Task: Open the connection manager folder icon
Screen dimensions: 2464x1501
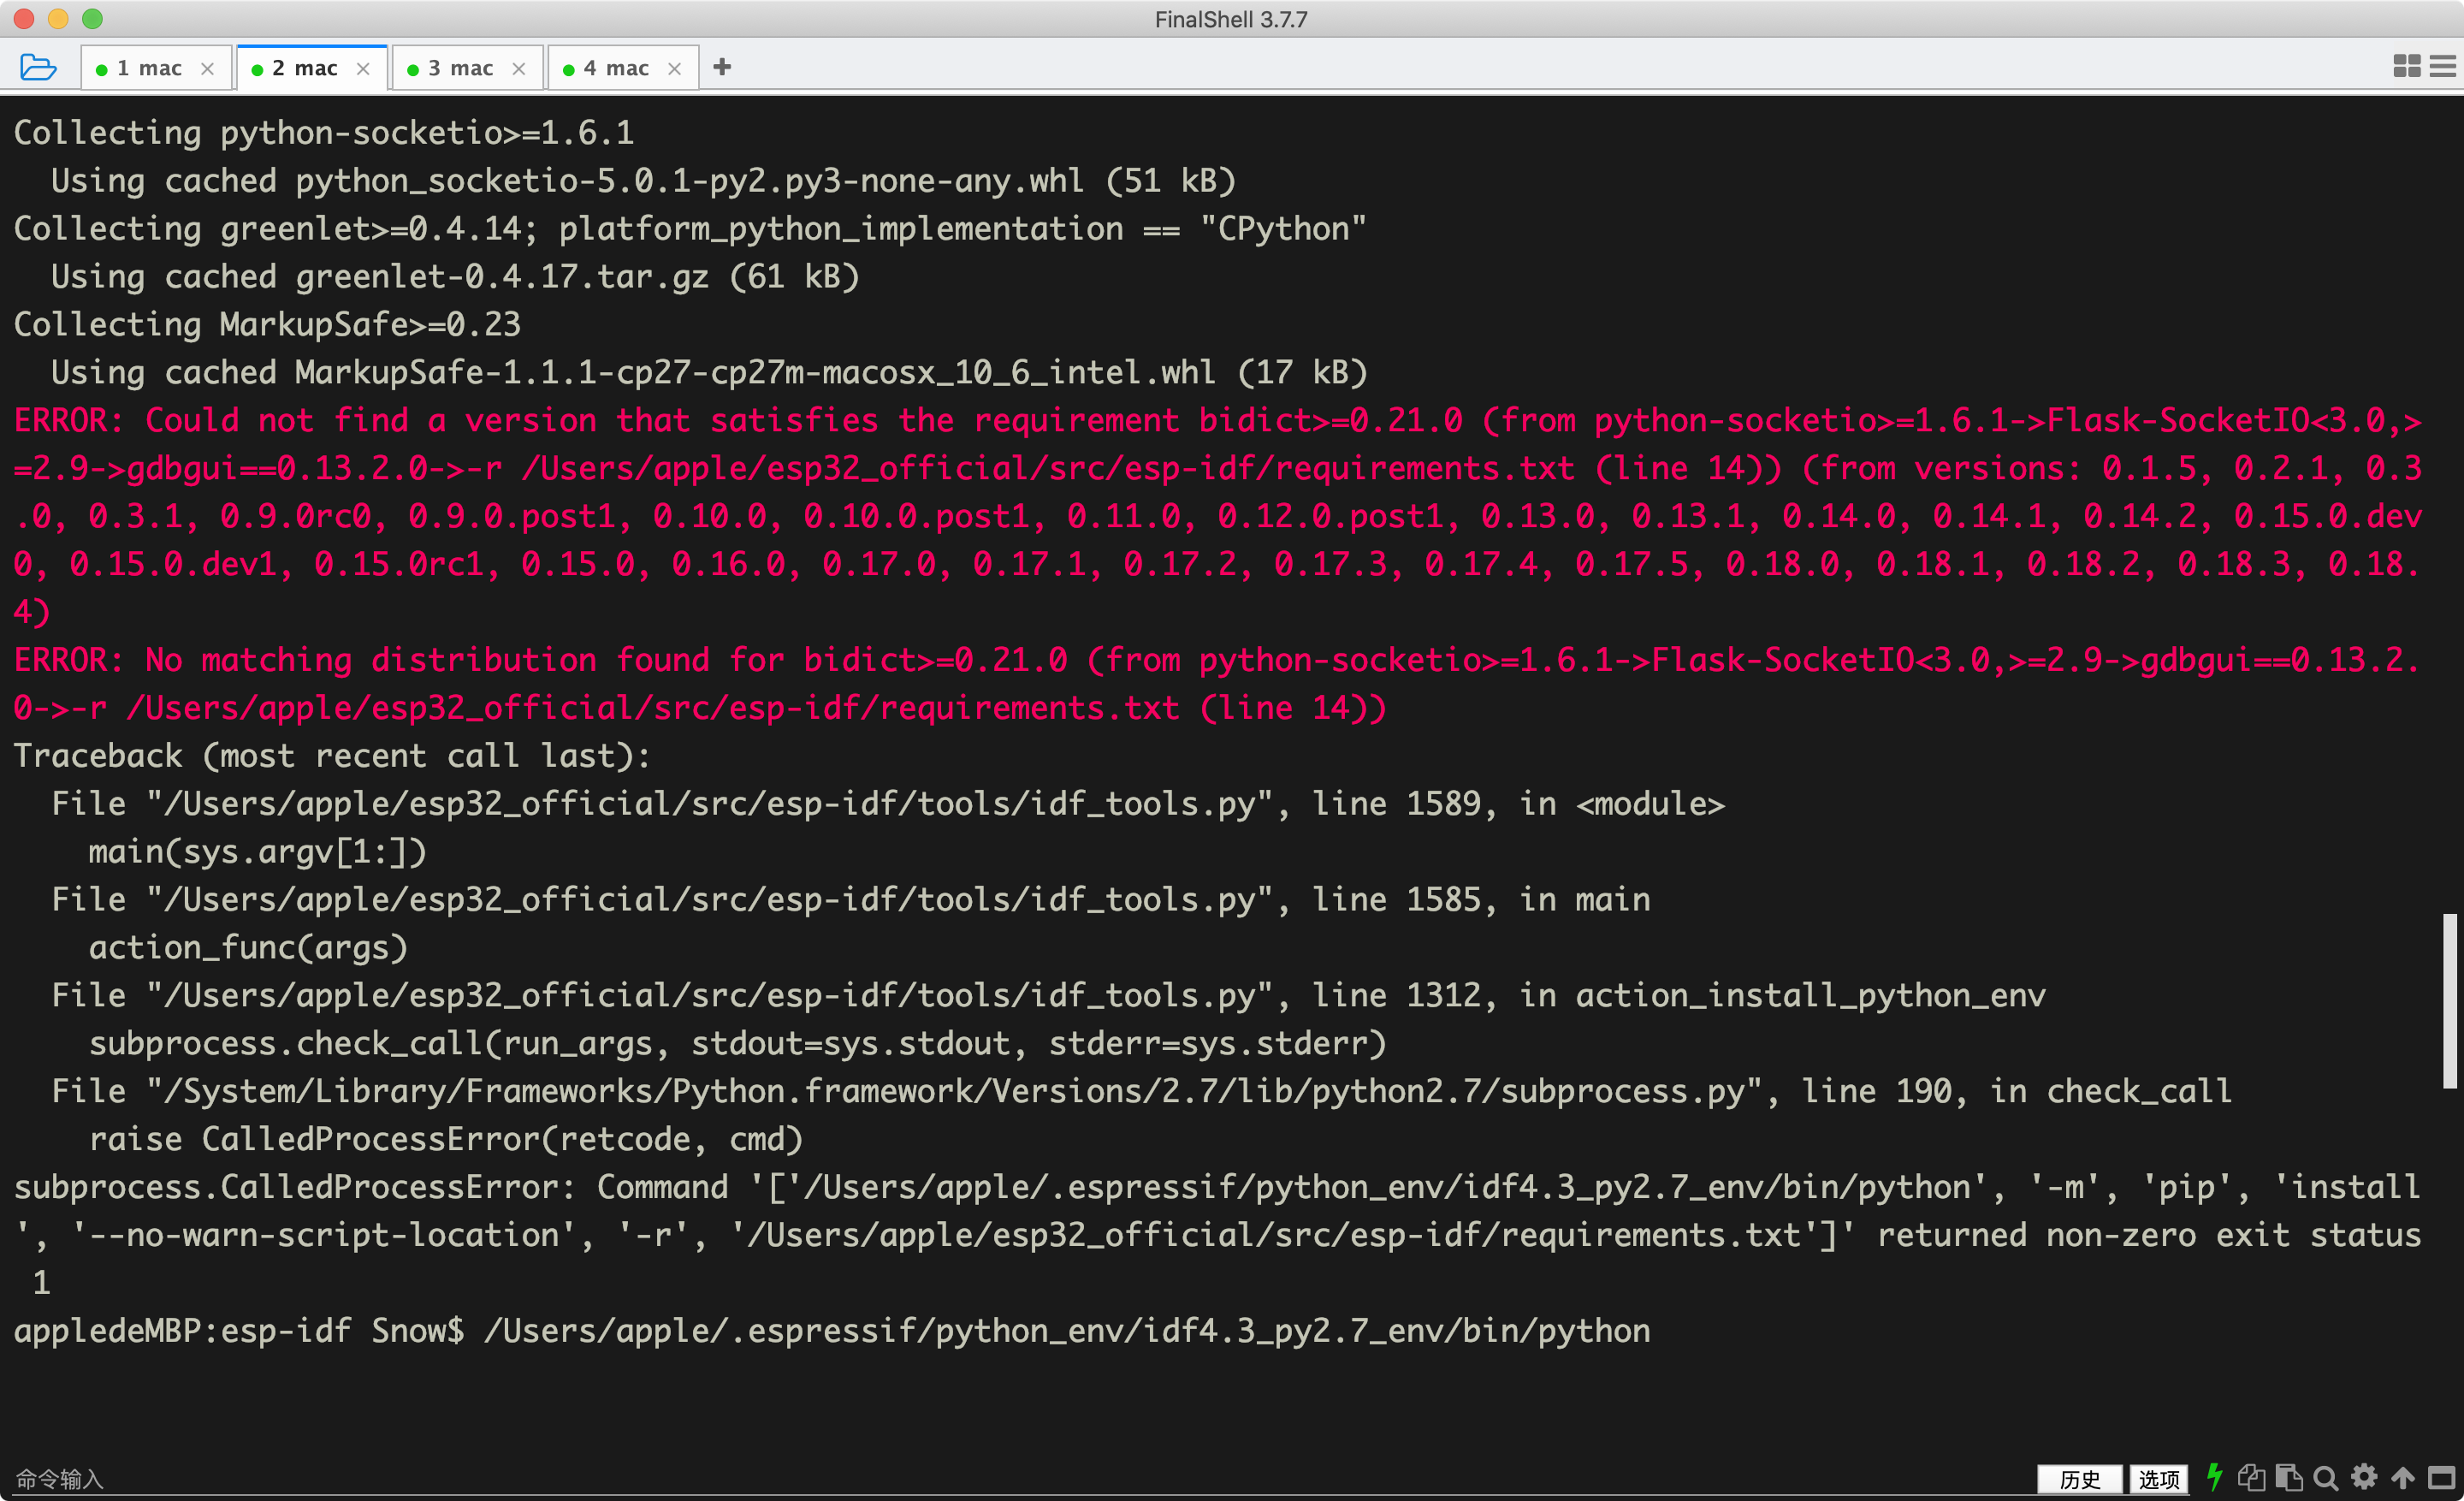Action: [38, 67]
